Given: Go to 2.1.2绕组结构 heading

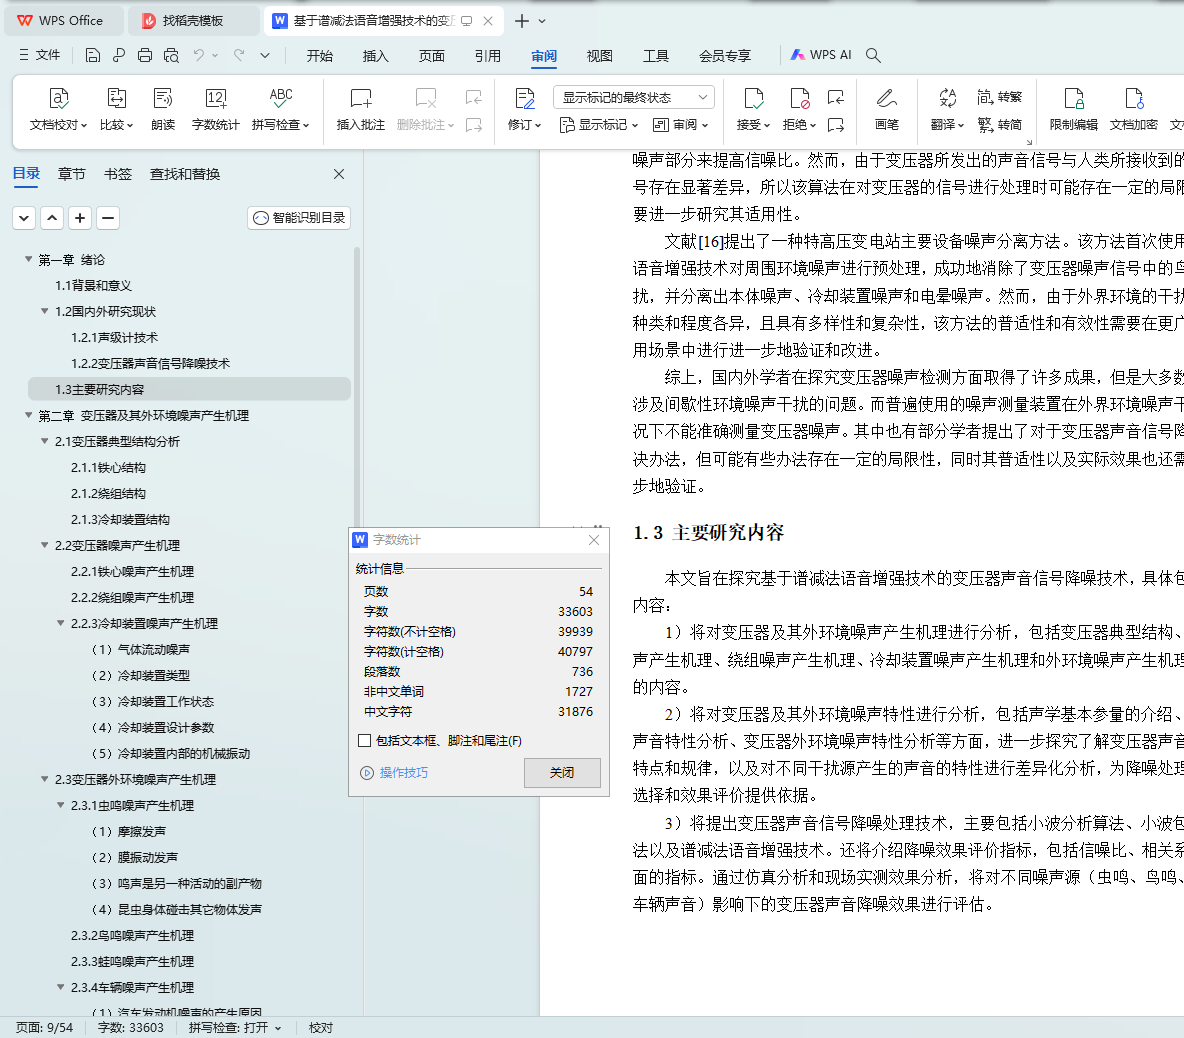Looking at the screenshot, I should (x=109, y=493).
